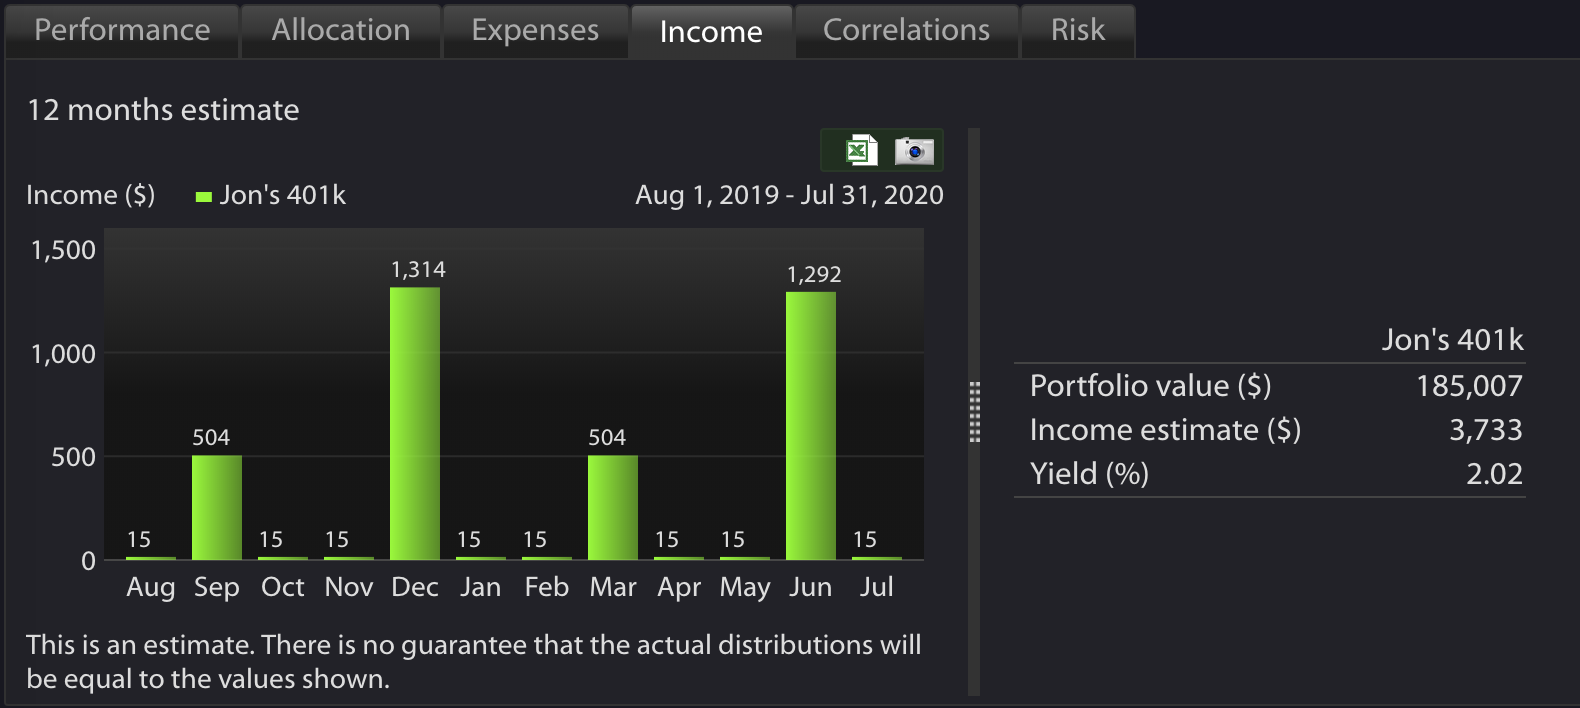The image size is (1580, 708).
Task: Click the 12 months estimate heading
Action: [163, 110]
